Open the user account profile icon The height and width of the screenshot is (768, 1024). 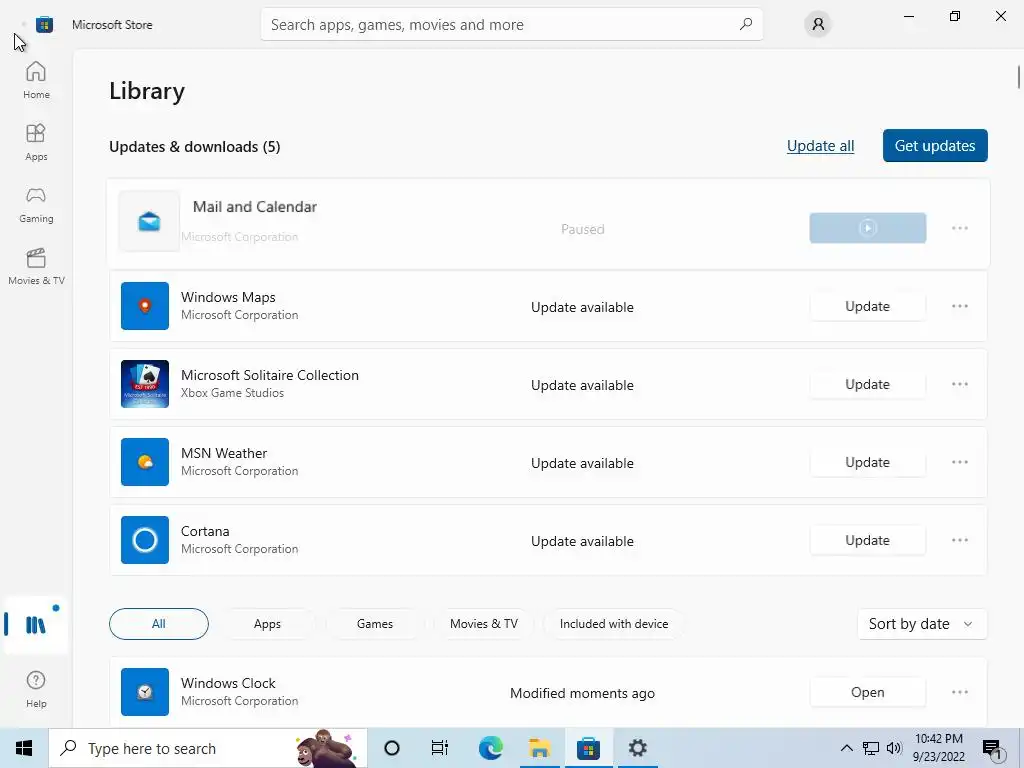[x=818, y=24]
